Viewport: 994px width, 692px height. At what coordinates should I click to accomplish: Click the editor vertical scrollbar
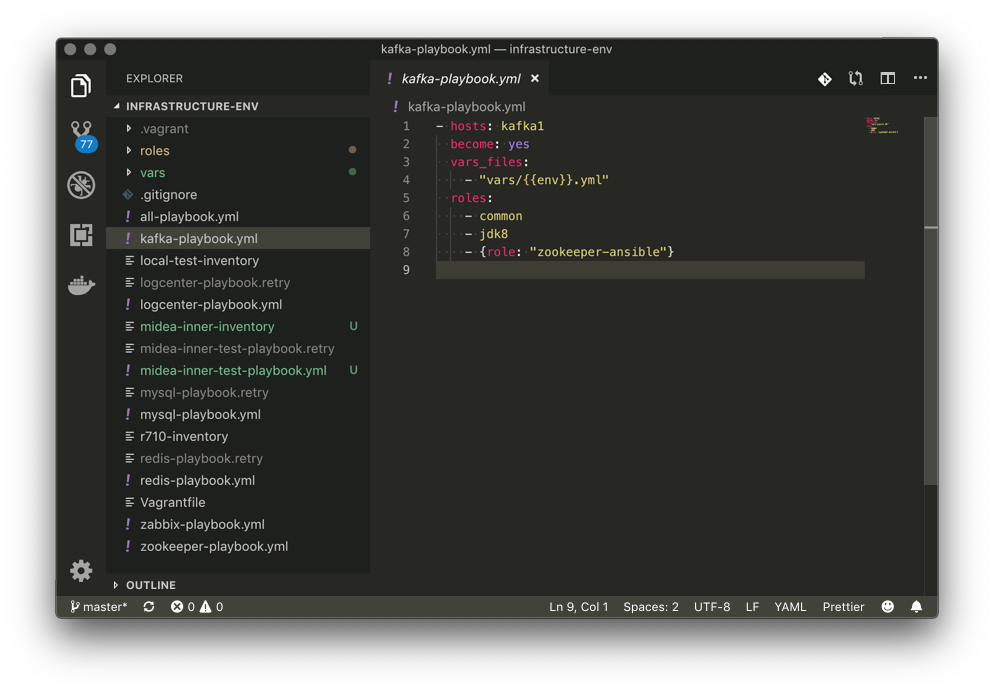coord(931,300)
